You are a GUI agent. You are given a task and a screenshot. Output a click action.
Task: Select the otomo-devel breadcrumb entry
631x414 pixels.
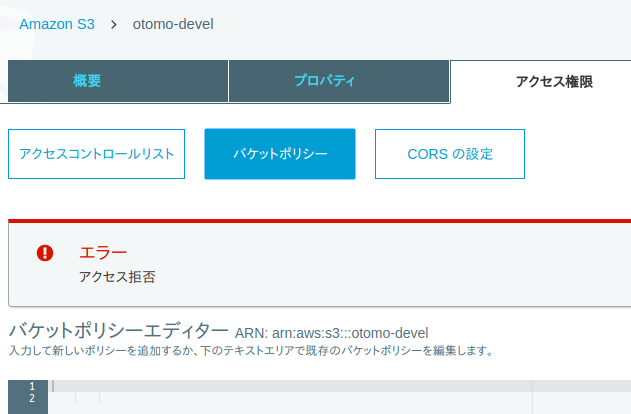[x=173, y=24]
